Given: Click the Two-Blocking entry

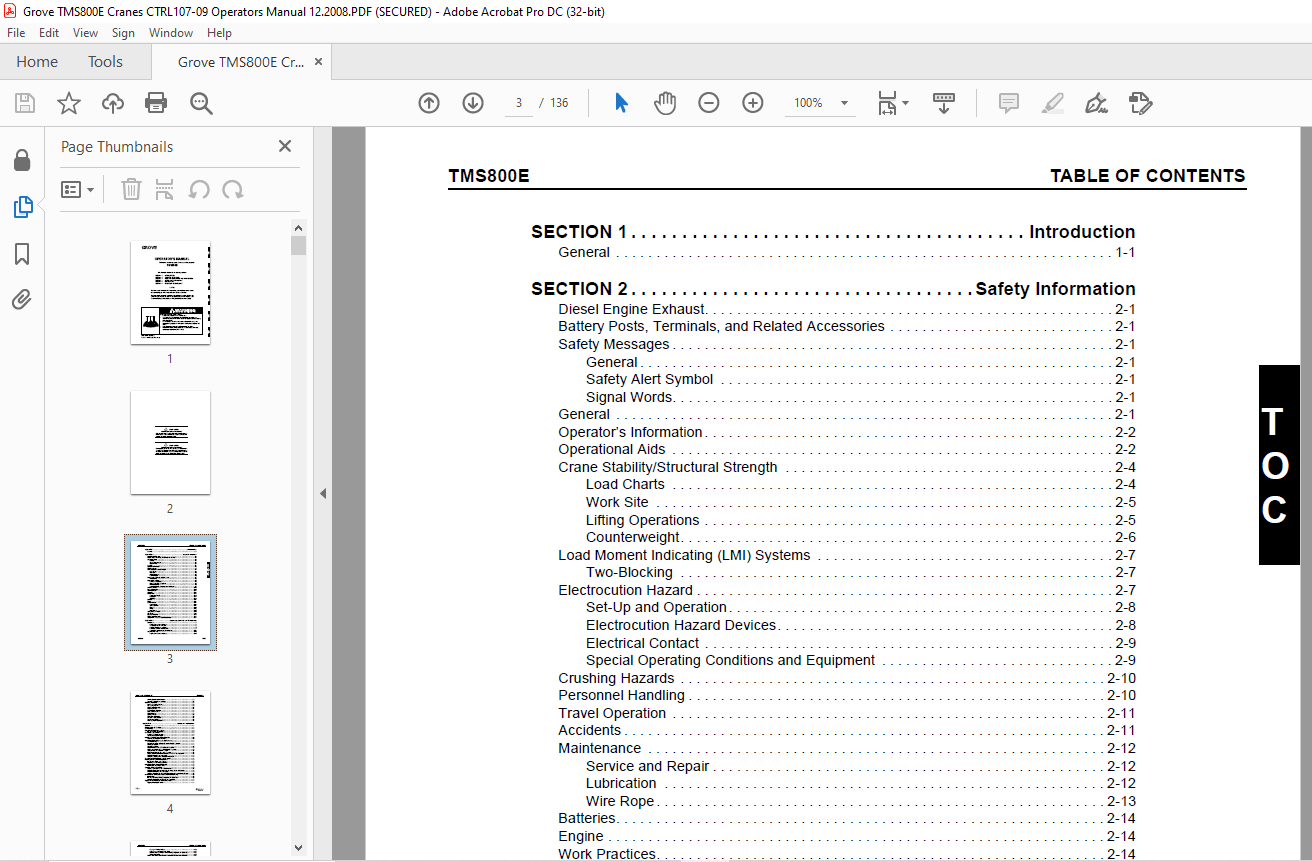Looking at the screenshot, I should [x=861, y=572].
